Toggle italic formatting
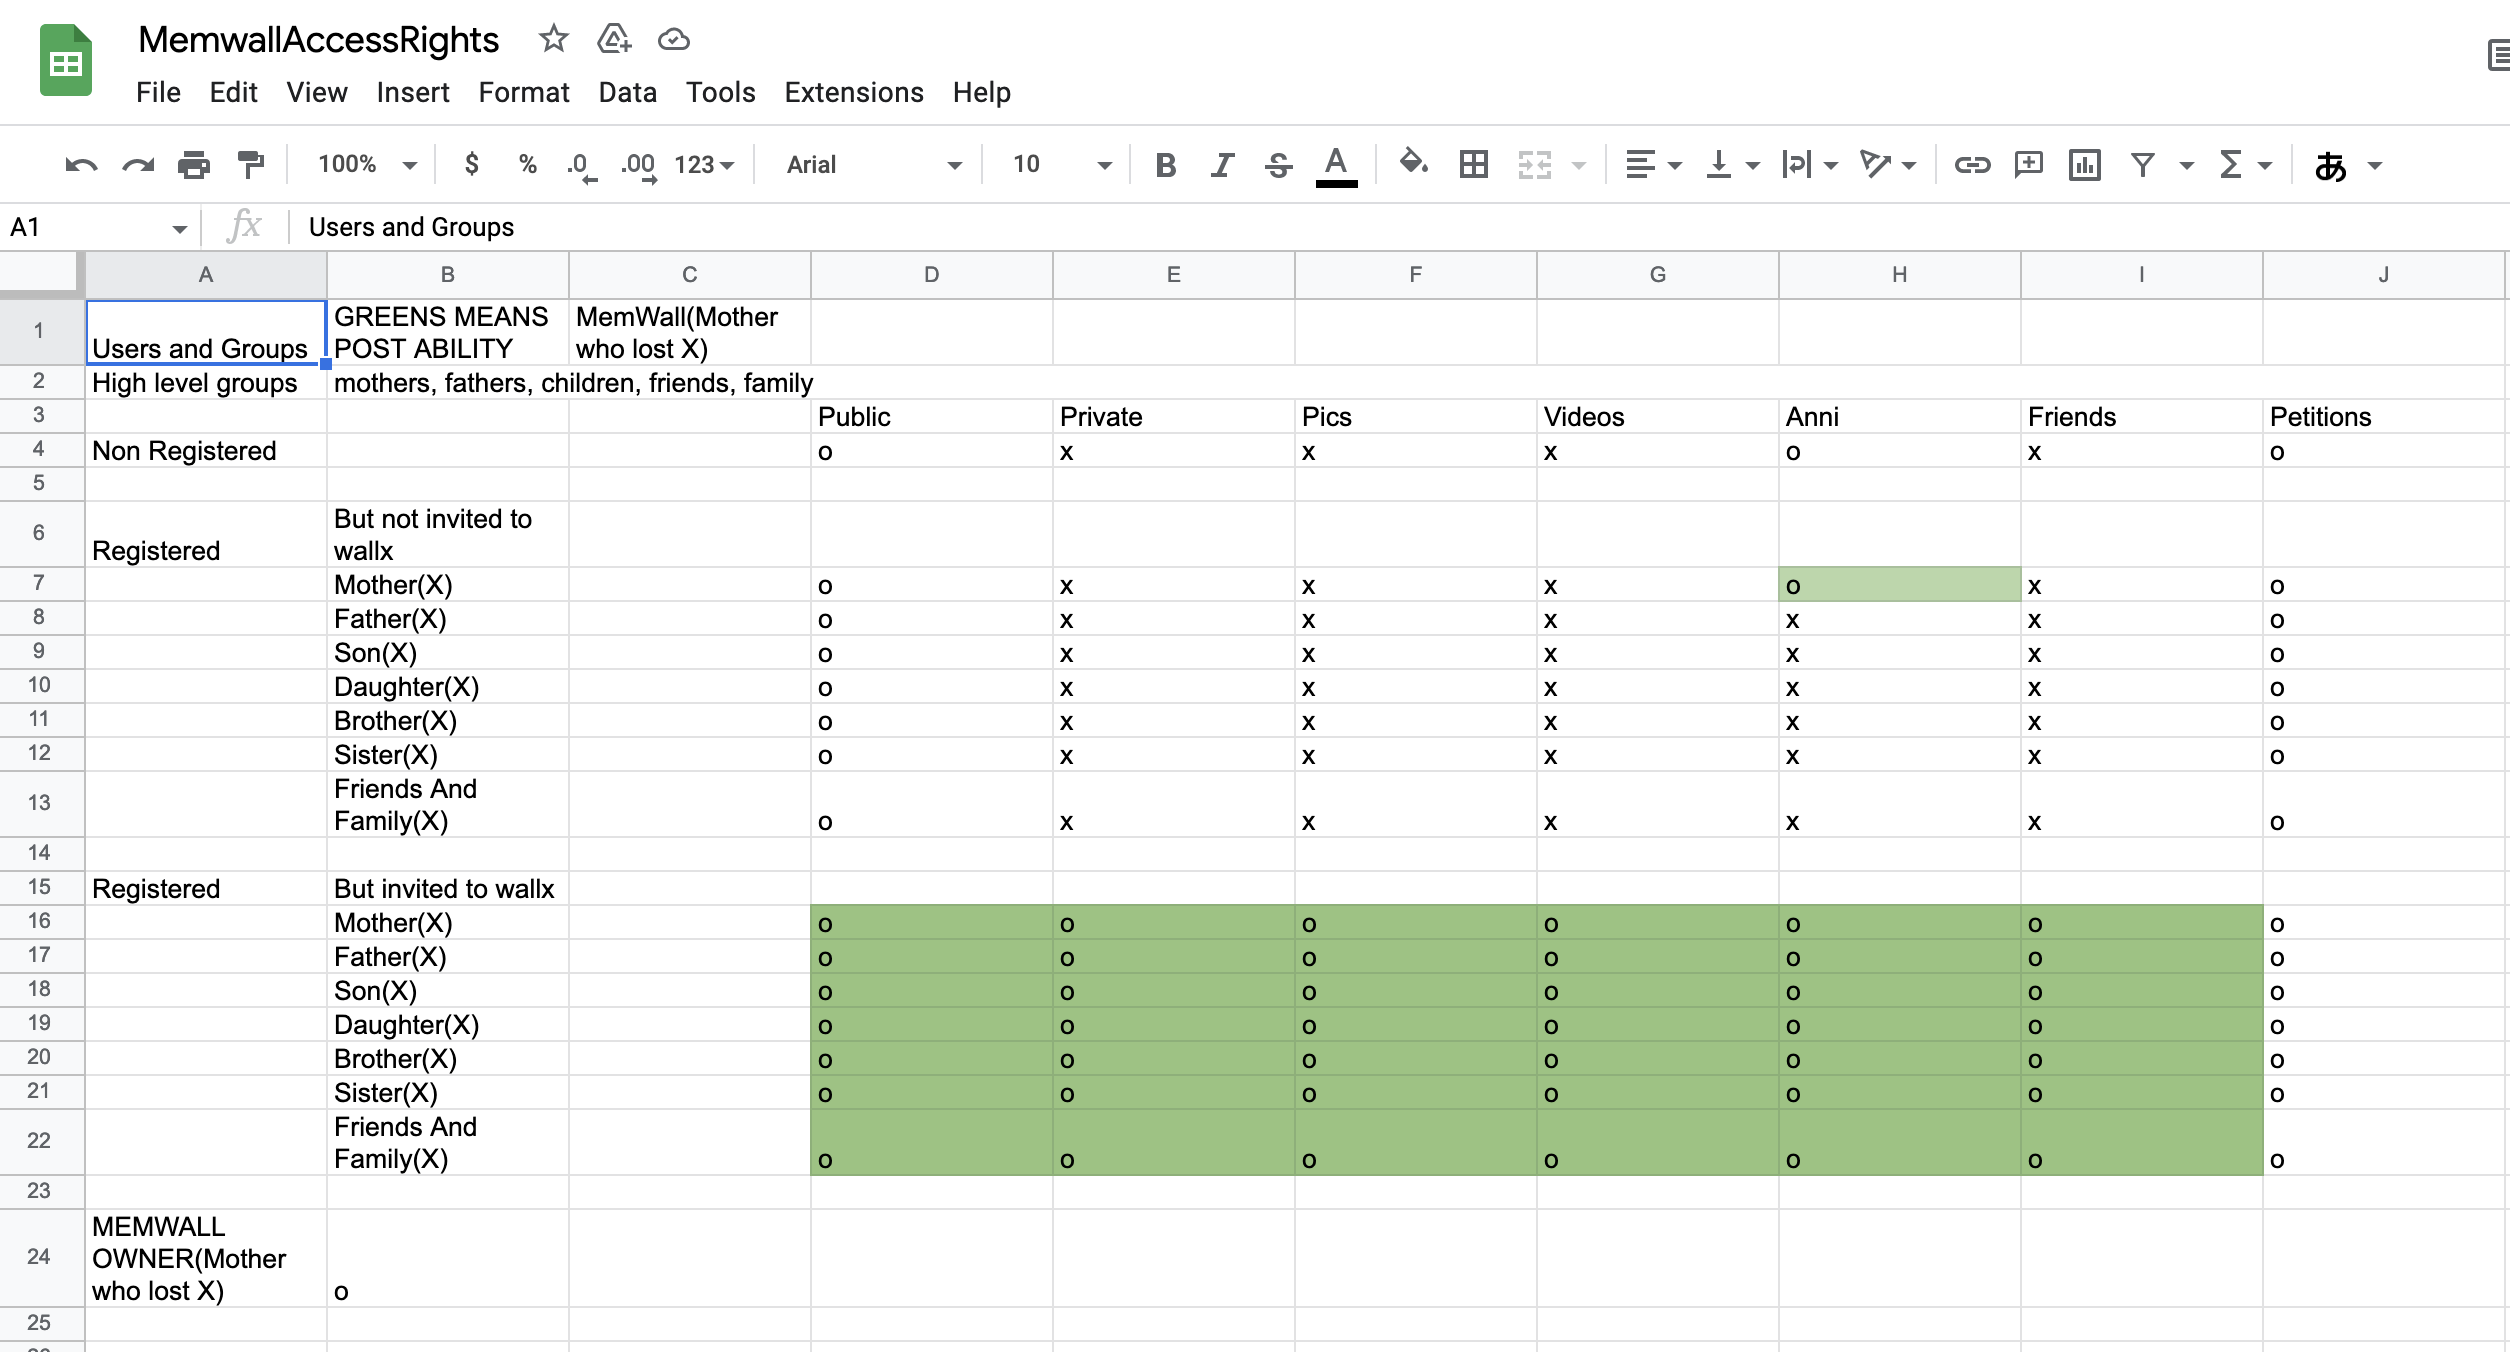 click(1221, 165)
